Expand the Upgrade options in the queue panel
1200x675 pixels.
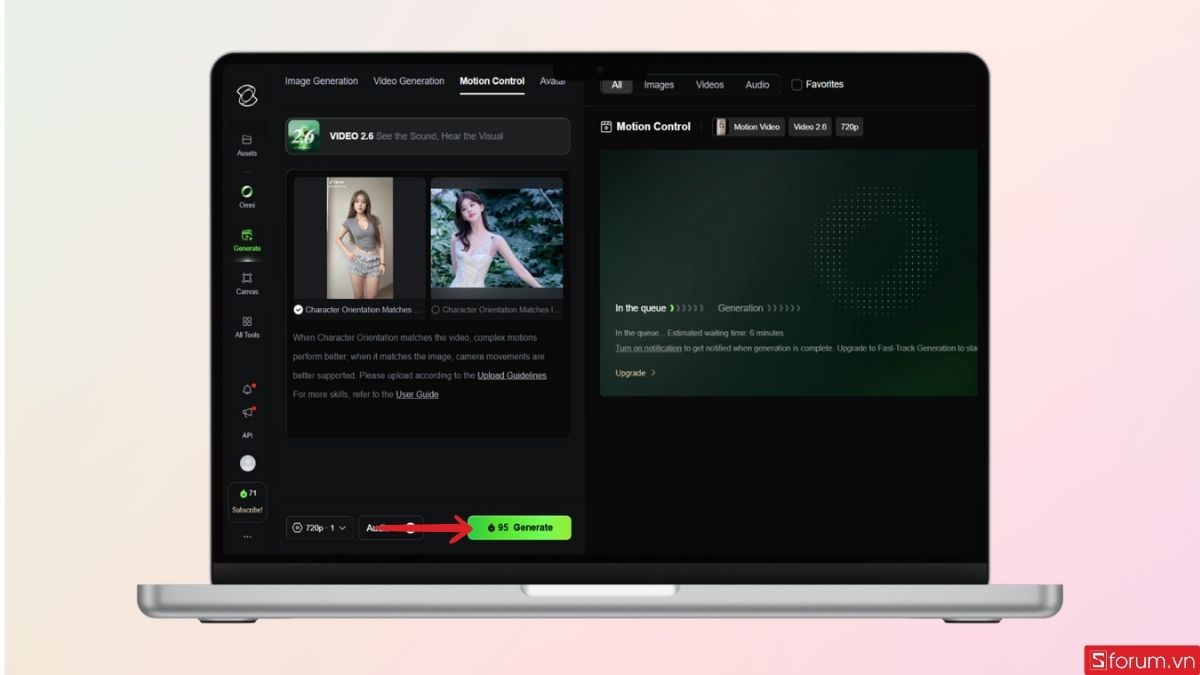pyautogui.click(x=632, y=372)
